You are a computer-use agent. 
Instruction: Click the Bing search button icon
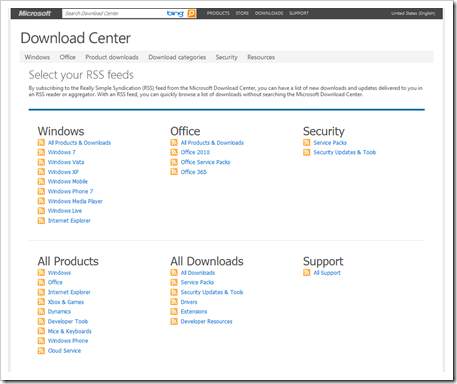(192, 13)
